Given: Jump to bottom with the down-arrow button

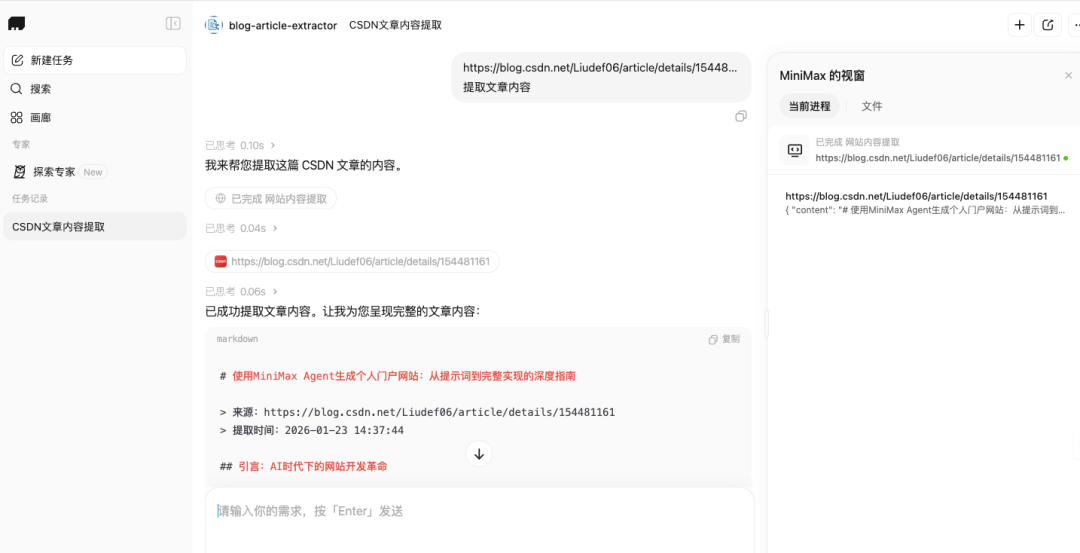Looking at the screenshot, I should coord(479,454).
